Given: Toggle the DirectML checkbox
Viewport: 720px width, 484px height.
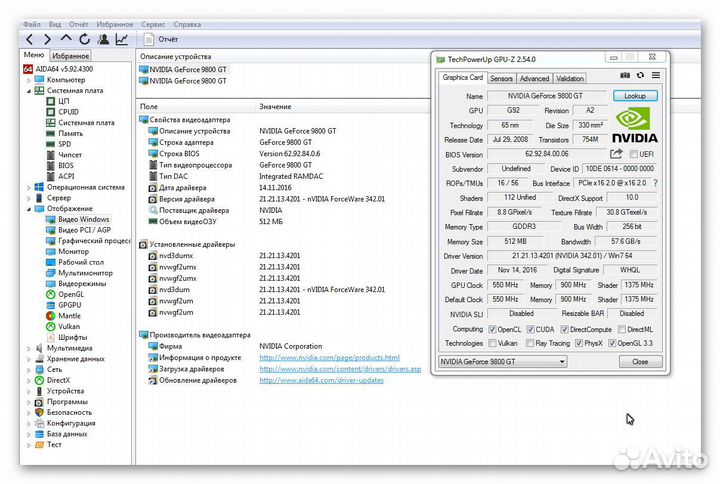Looking at the screenshot, I should pos(622,328).
